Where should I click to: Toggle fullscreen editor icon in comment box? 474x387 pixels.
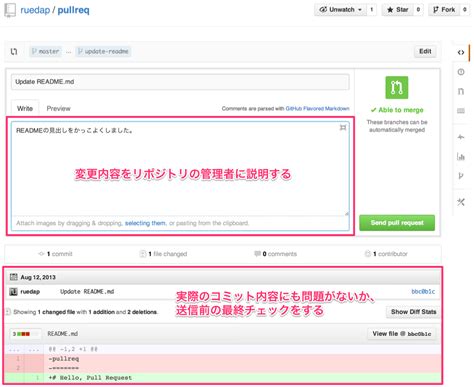pyautogui.click(x=343, y=128)
